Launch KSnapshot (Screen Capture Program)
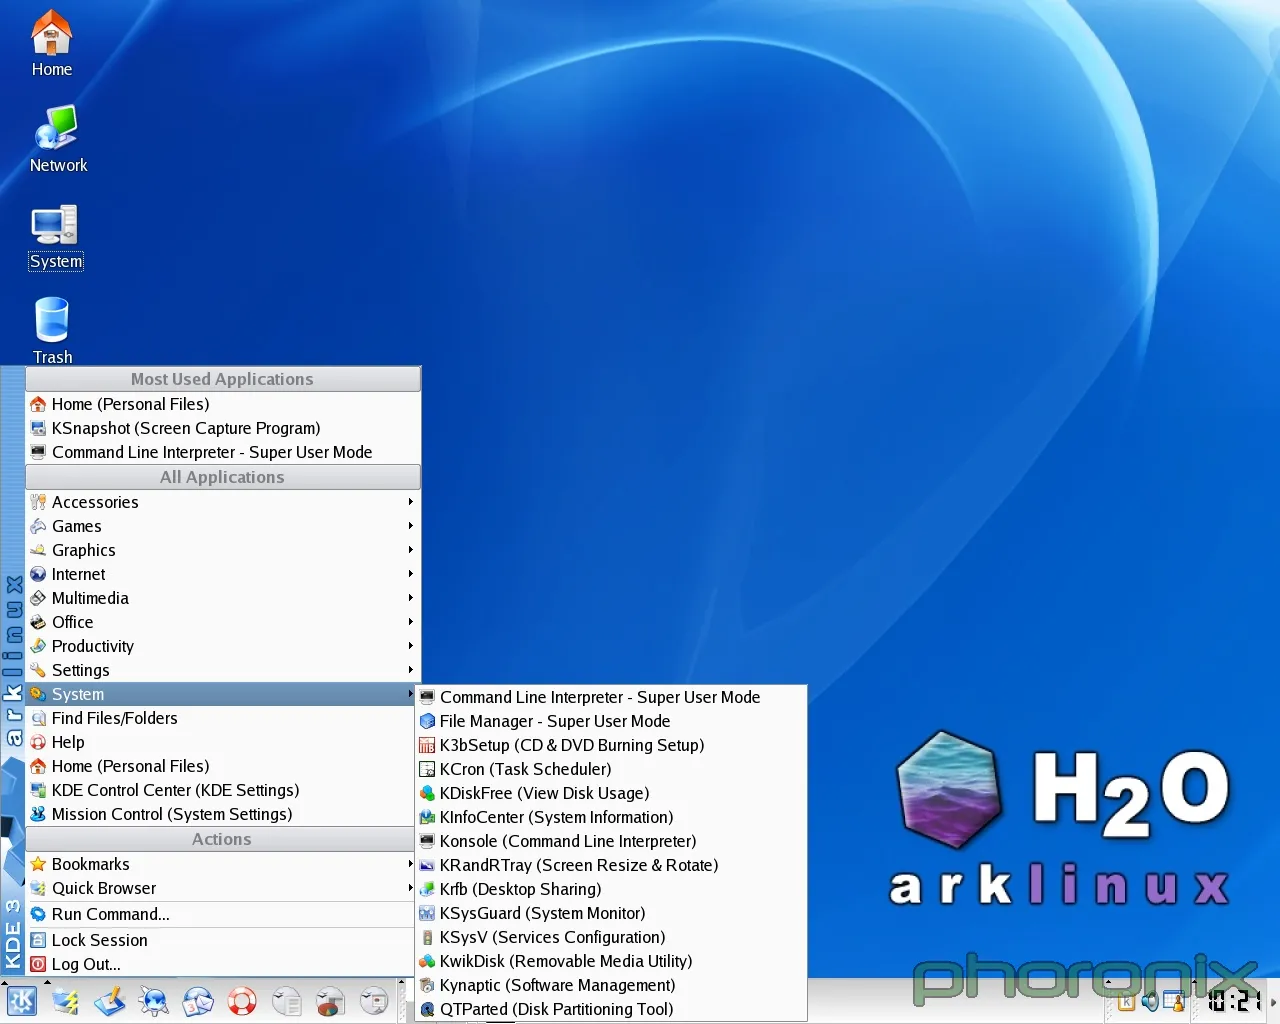Image resolution: width=1280 pixels, height=1024 pixels. pyautogui.click(x=223, y=428)
